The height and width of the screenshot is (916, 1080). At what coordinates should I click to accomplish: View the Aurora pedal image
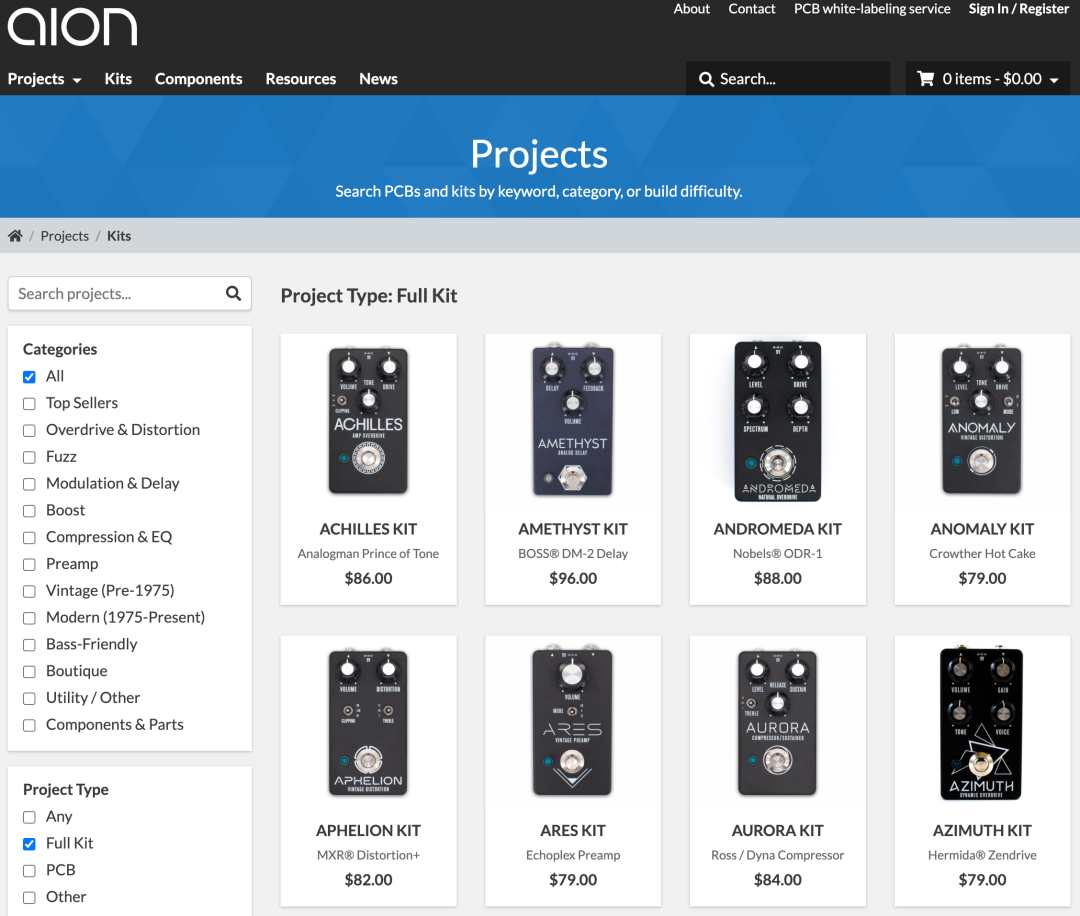click(x=778, y=723)
